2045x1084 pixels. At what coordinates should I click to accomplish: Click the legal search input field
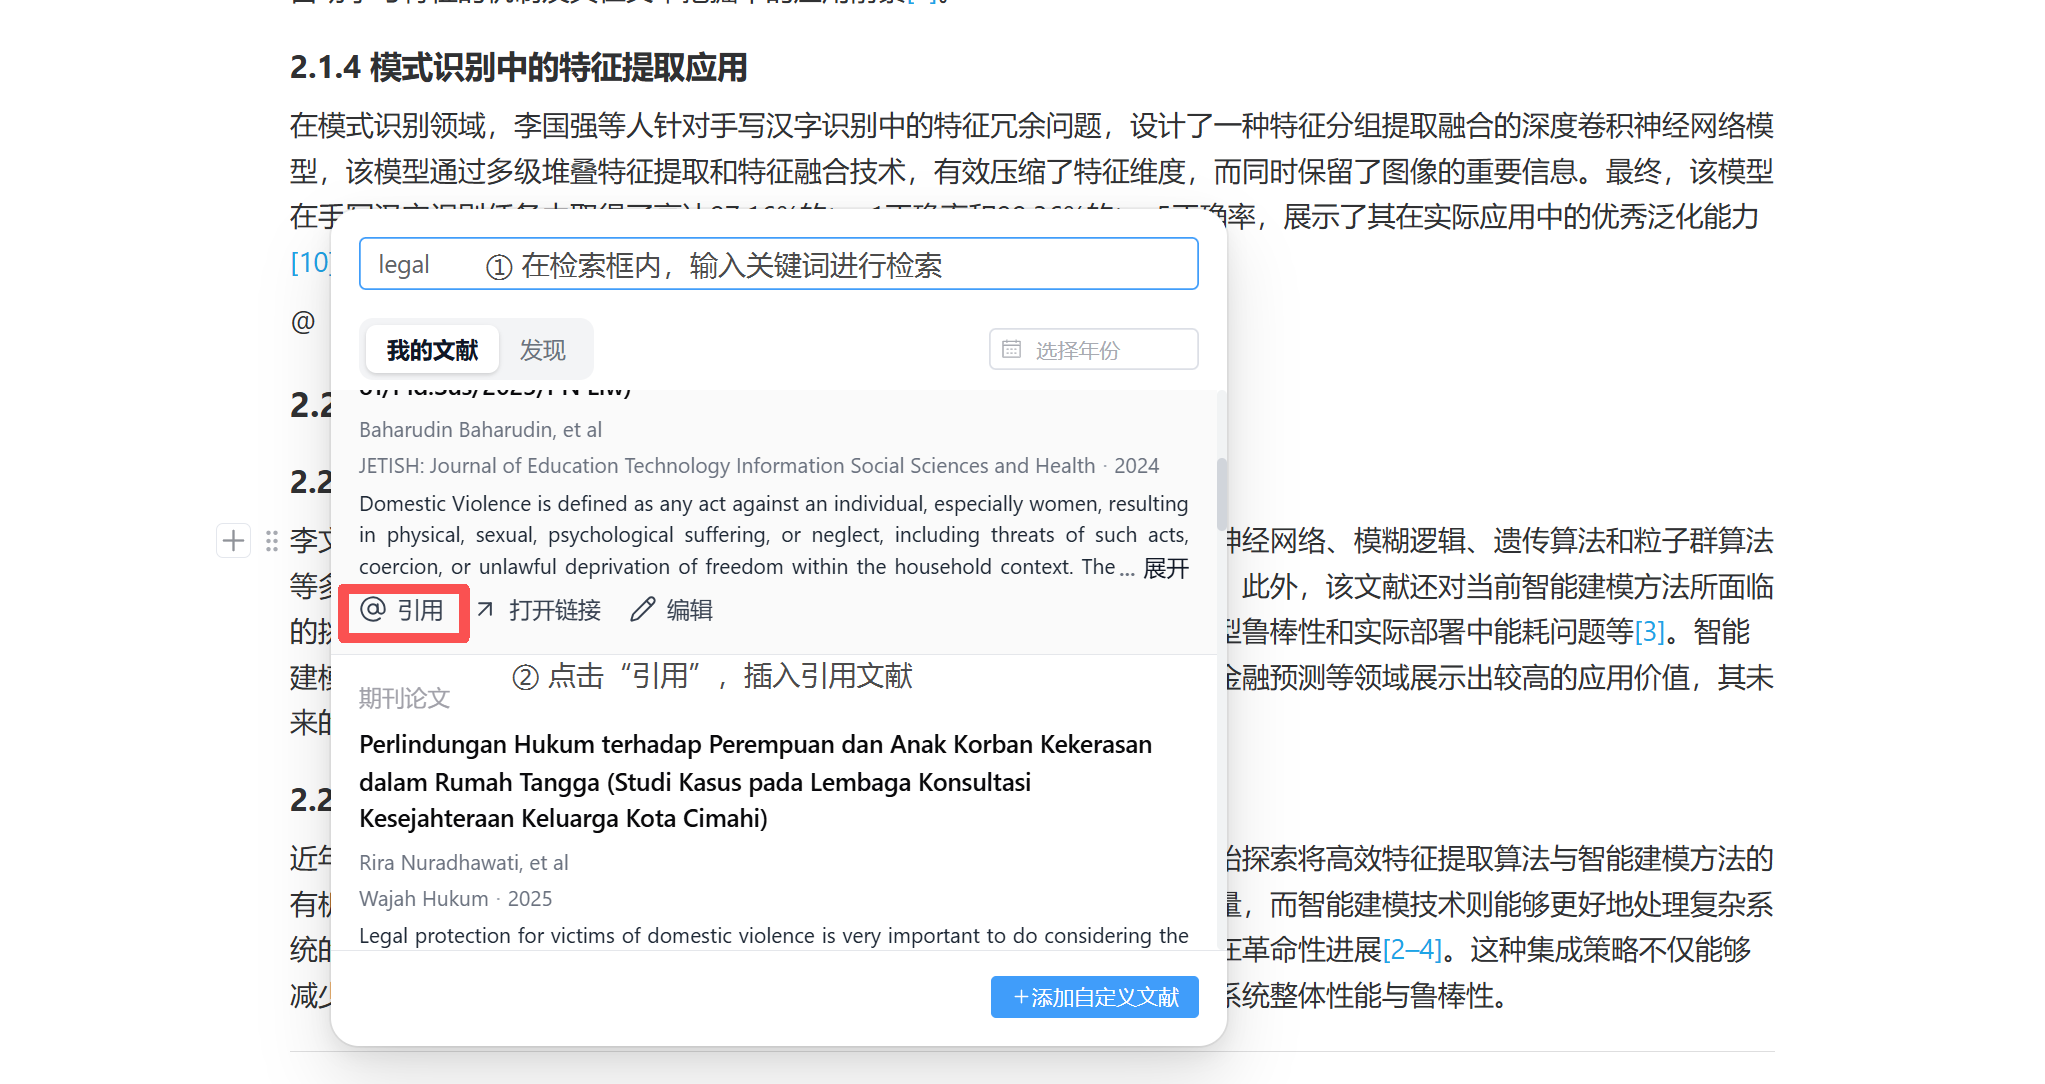(778, 264)
